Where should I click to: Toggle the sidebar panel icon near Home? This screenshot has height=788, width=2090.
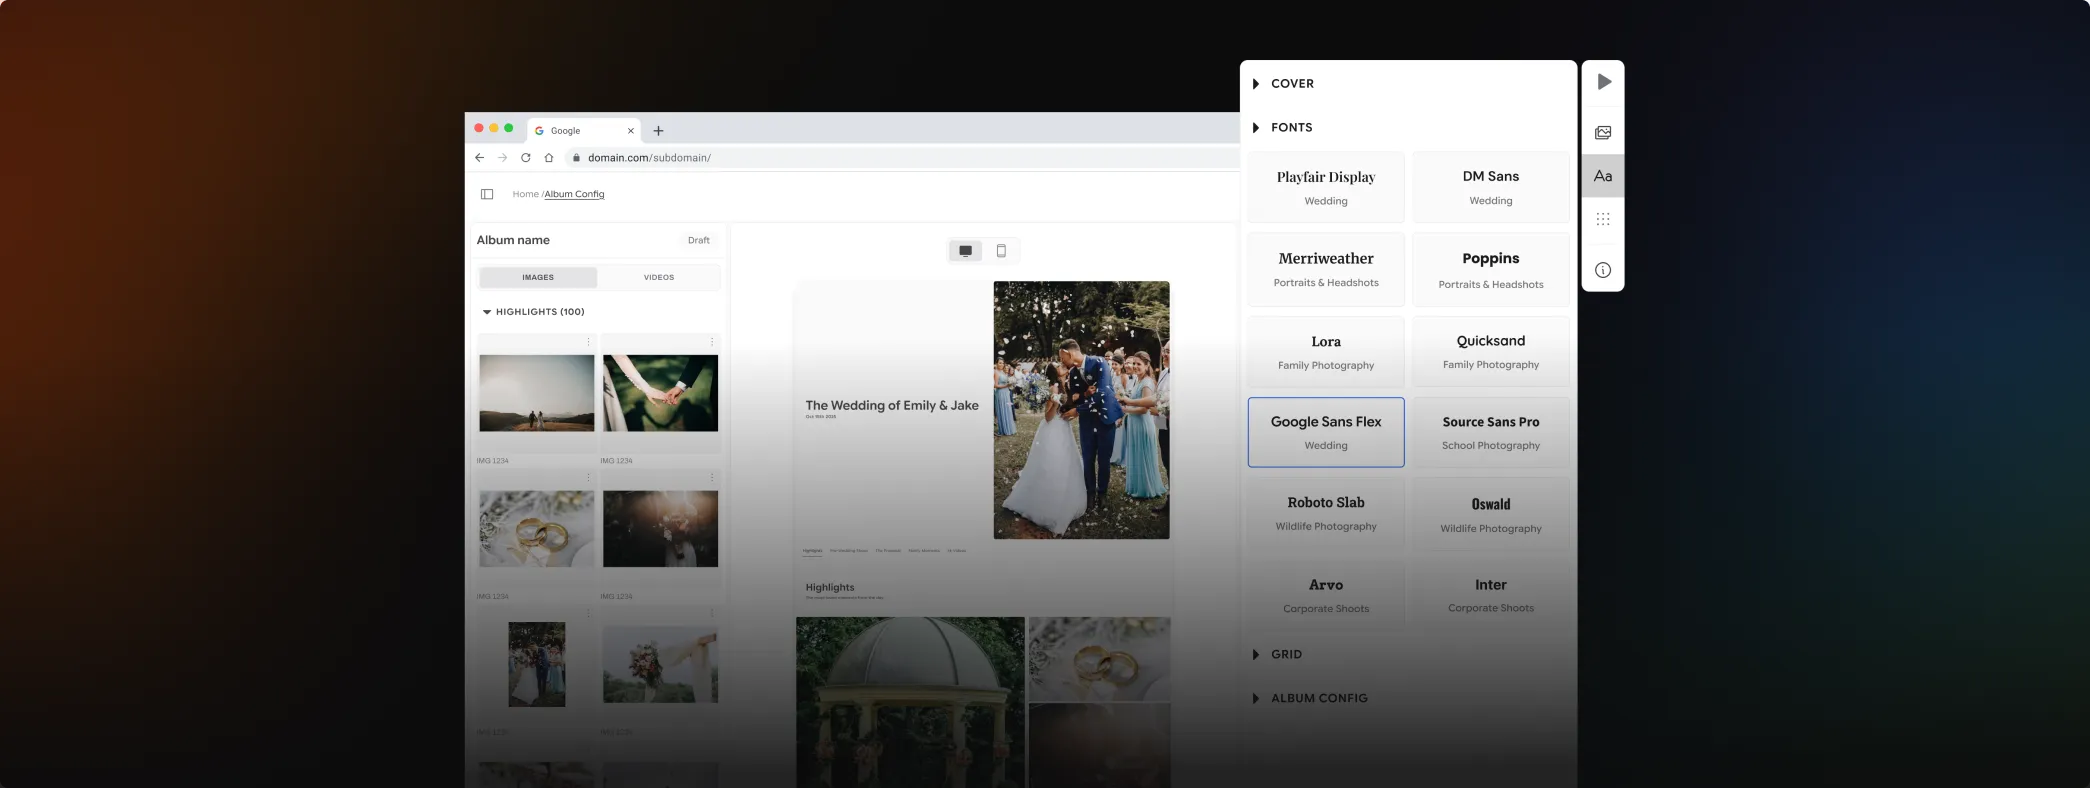pos(487,194)
